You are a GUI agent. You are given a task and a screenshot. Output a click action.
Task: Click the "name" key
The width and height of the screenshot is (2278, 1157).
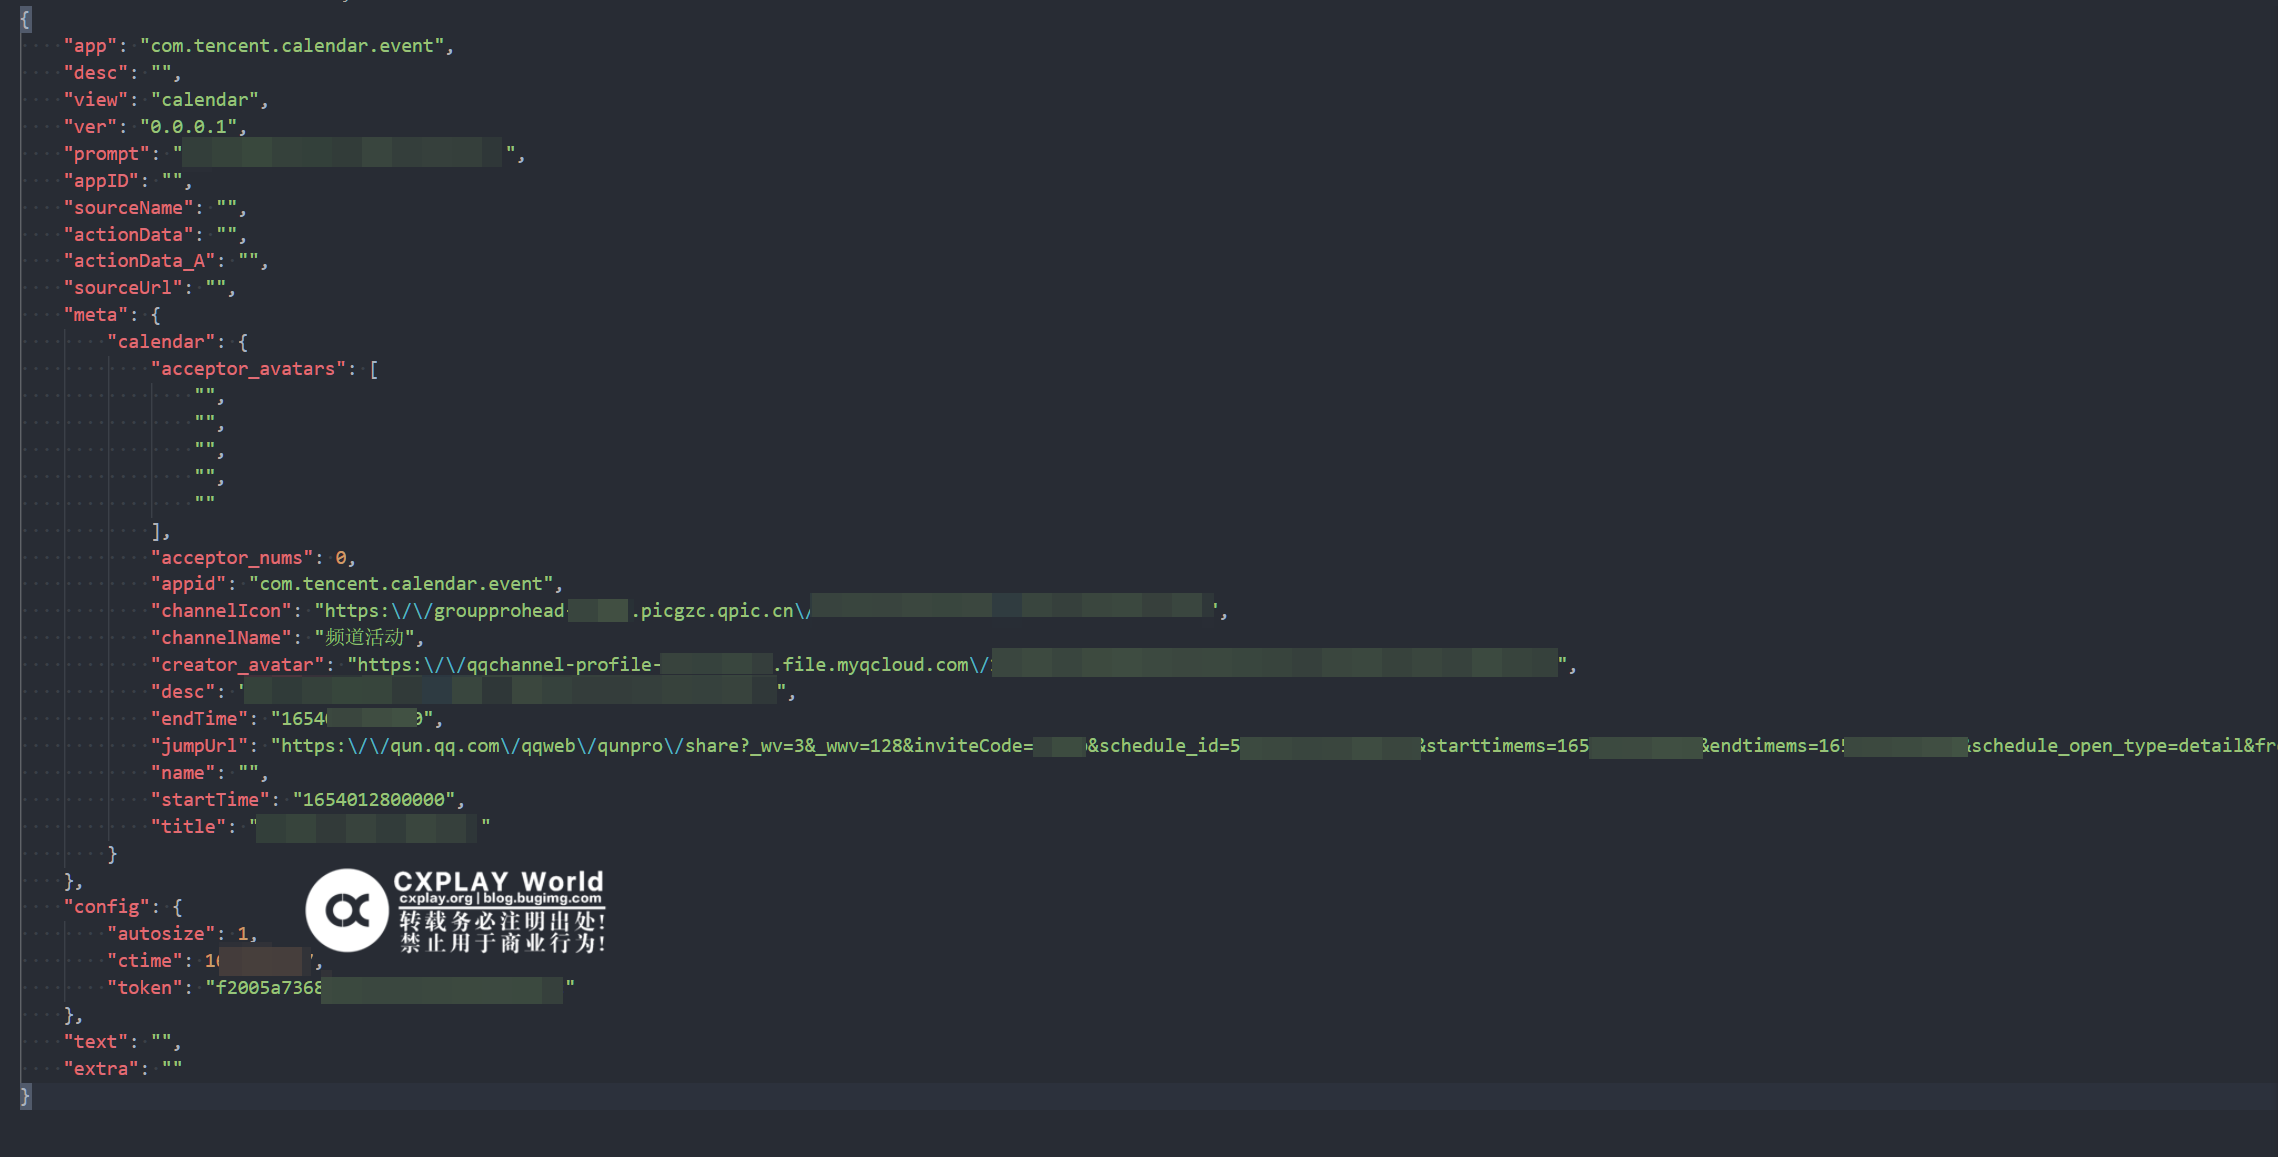tap(183, 773)
